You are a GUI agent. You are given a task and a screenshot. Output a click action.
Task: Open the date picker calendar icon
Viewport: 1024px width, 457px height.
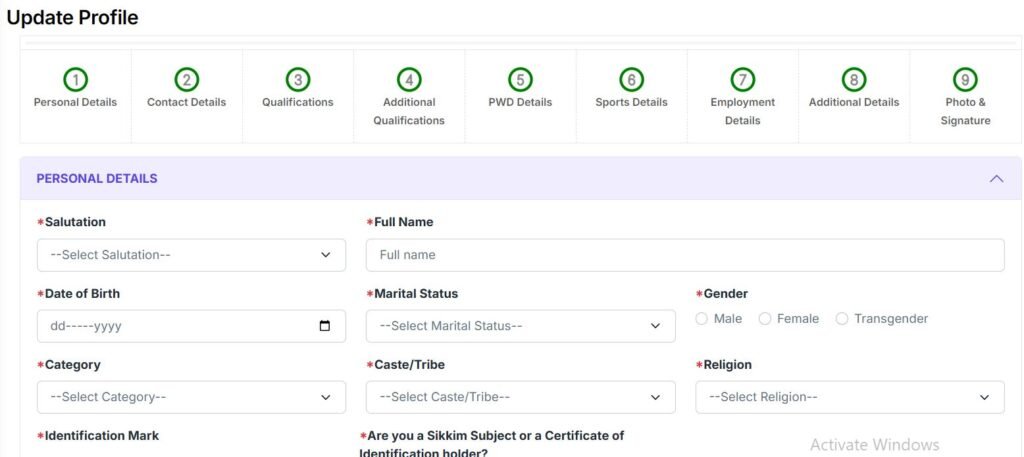point(325,326)
